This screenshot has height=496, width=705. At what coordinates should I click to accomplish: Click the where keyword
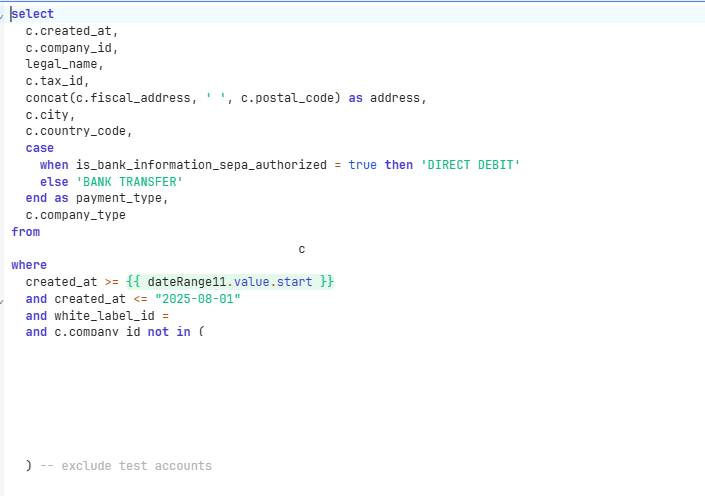tap(29, 265)
